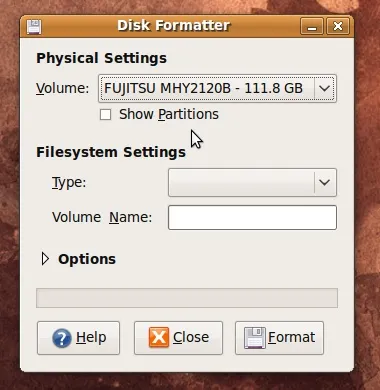Click the empty formatting progress bar
This screenshot has height=390, width=380.
coord(187,298)
